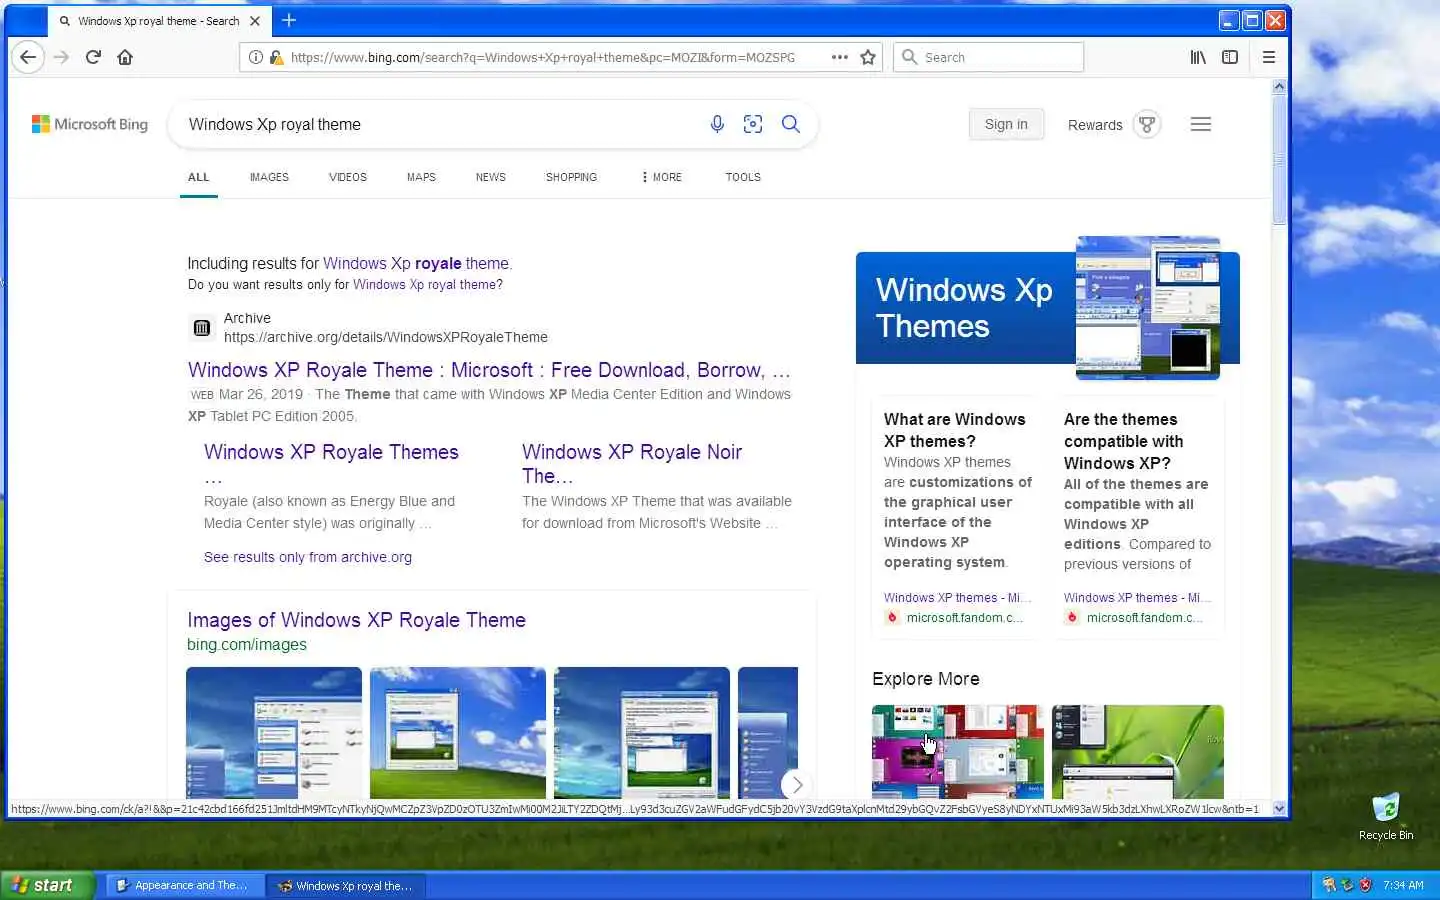Open TOOLS search filters
Viewport: 1440px width, 900px height.
[x=743, y=177]
